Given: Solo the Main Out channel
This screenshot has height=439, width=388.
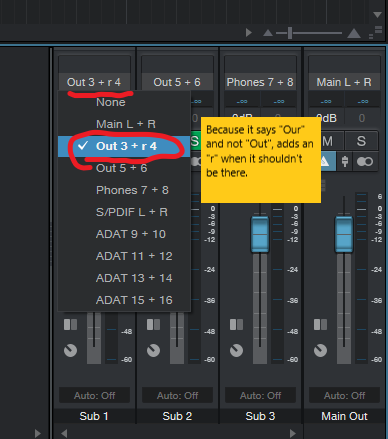Looking at the screenshot, I should click(x=361, y=141).
